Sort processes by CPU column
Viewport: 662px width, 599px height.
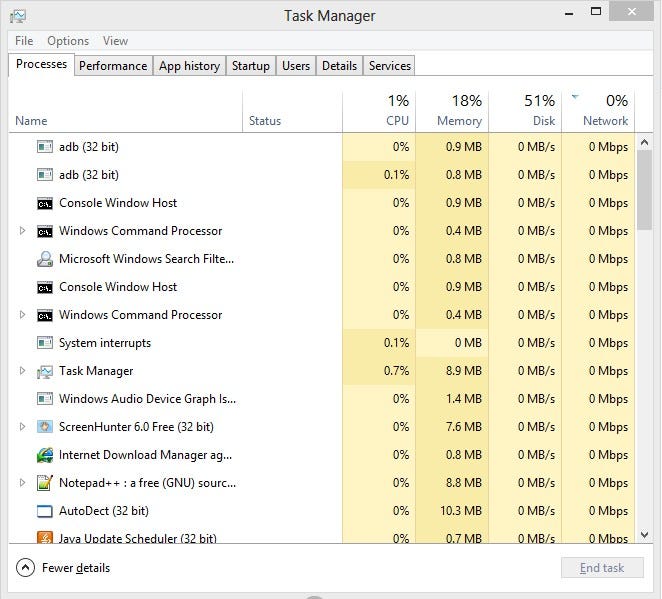pos(379,112)
